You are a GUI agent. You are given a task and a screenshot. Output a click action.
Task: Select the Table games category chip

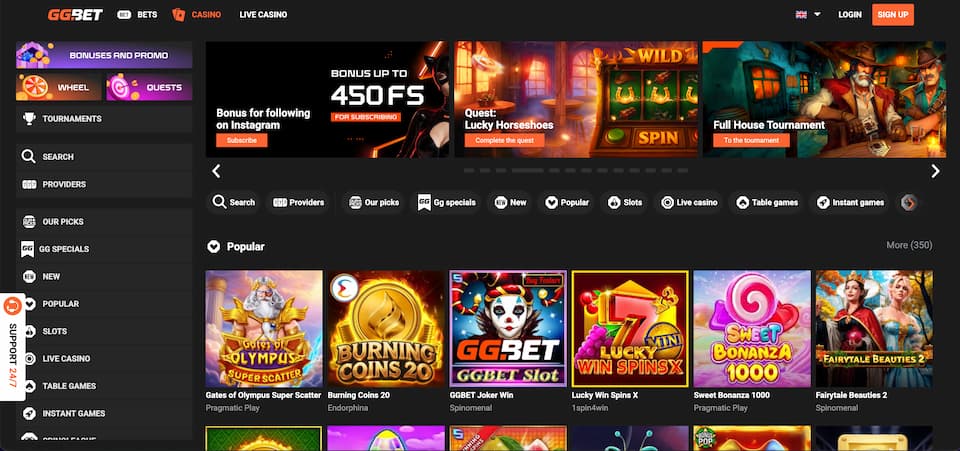click(767, 203)
